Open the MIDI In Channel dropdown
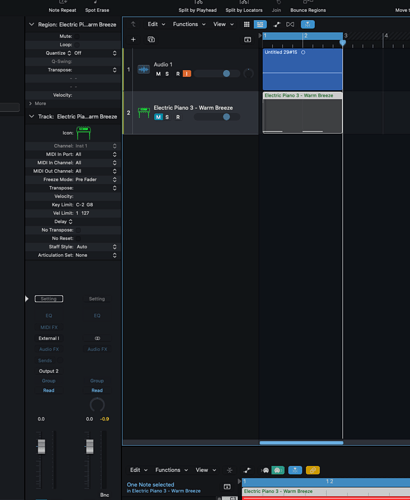This screenshot has height=500, width=410. 96,163
